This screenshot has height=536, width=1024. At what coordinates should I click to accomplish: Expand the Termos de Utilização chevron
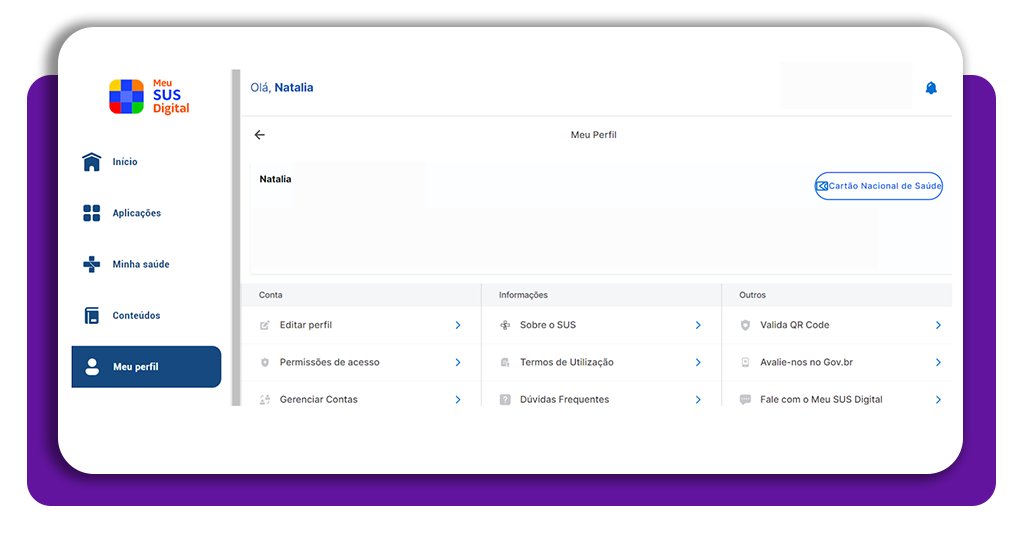pos(698,362)
